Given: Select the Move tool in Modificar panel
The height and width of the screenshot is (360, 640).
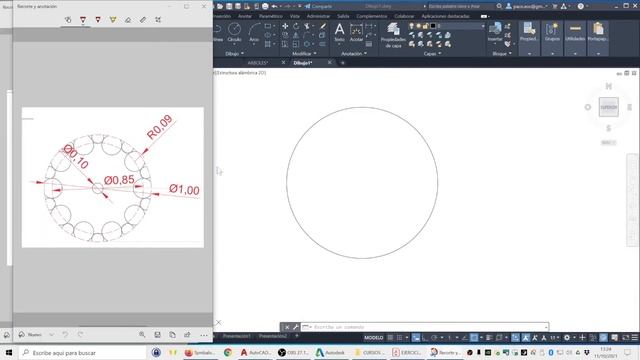Looking at the screenshot, I should (285, 26).
